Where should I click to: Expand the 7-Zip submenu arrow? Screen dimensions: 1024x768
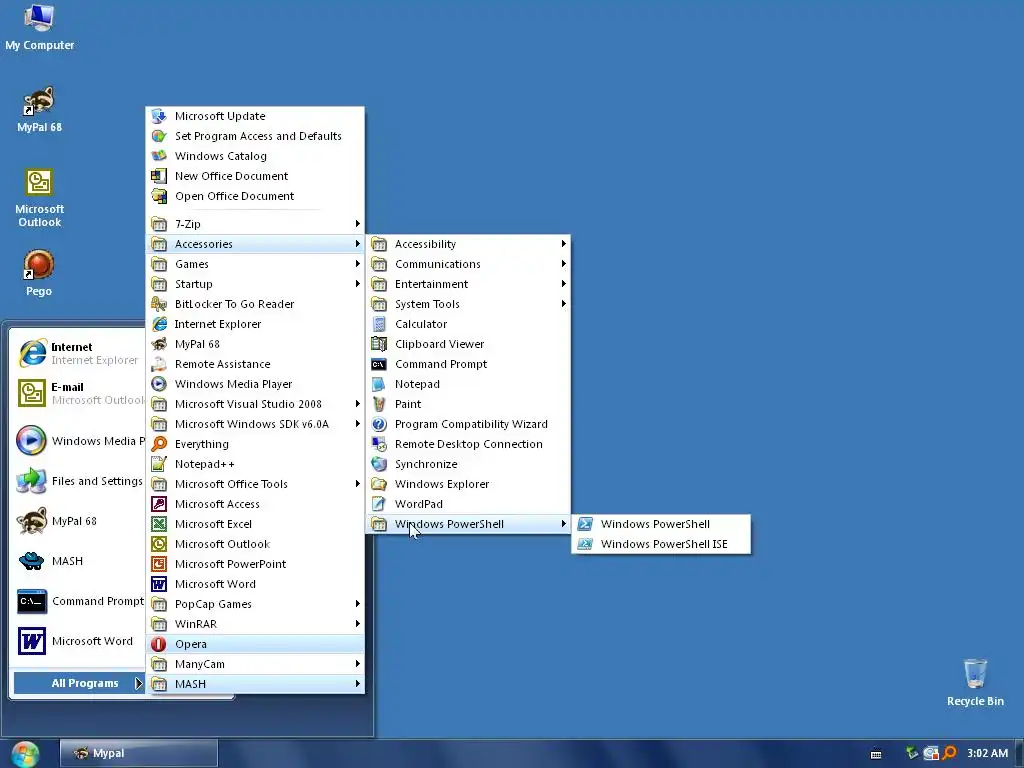pyautogui.click(x=358, y=224)
